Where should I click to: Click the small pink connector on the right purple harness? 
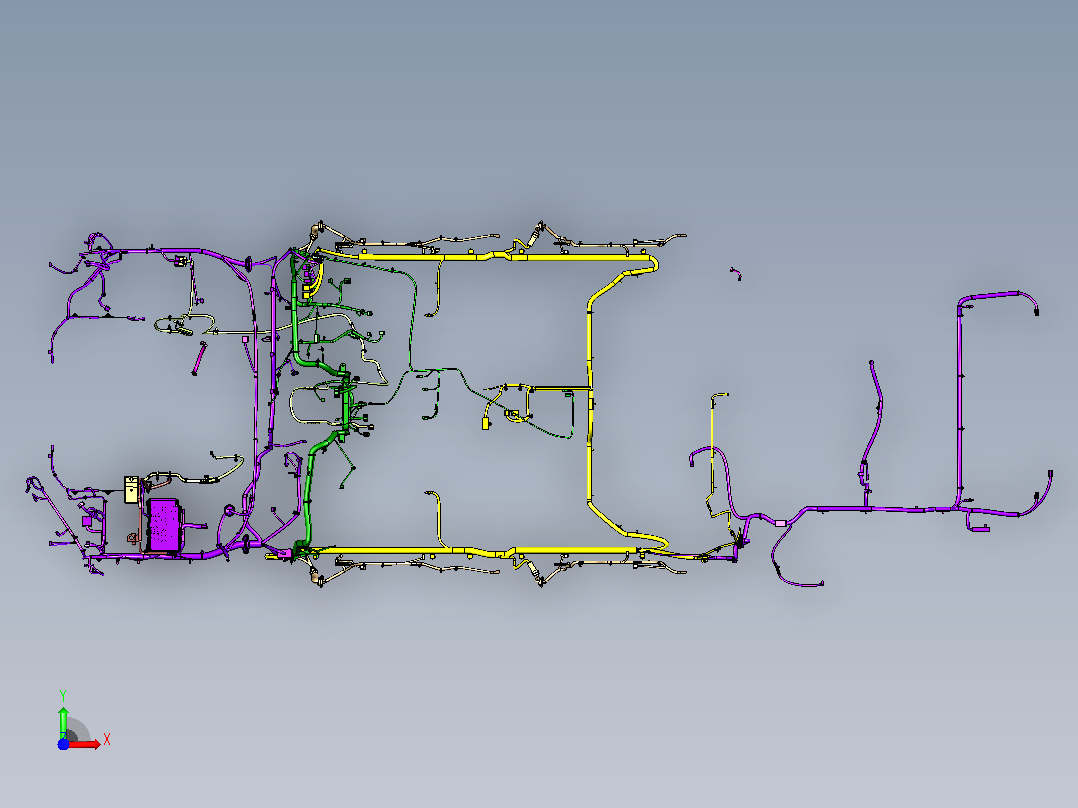tap(780, 523)
